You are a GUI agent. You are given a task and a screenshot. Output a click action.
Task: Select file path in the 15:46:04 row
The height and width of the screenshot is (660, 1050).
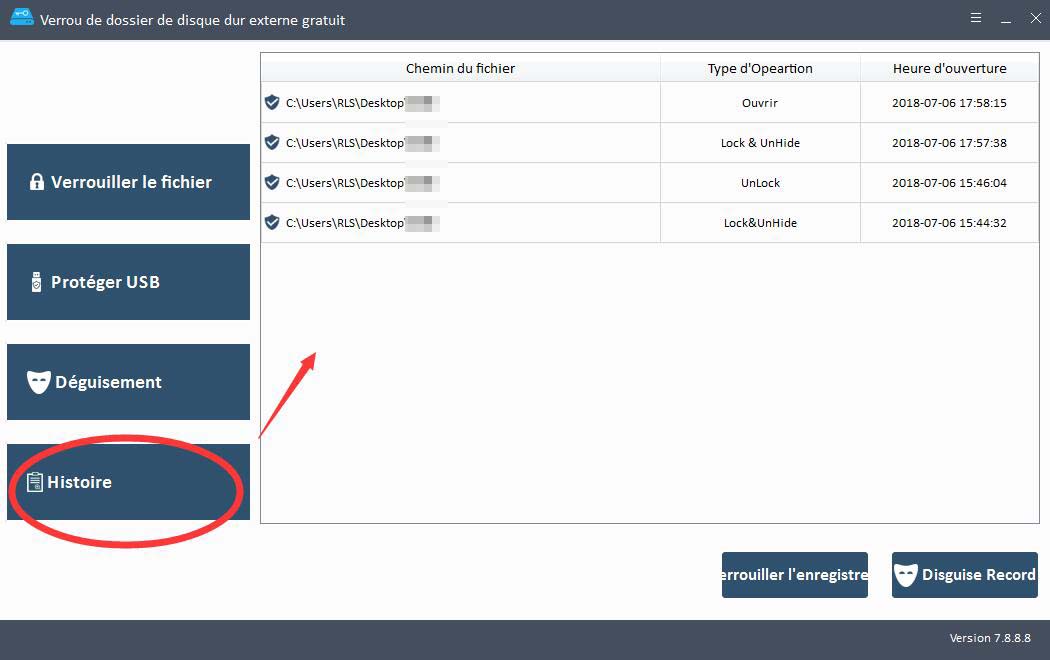coord(362,183)
